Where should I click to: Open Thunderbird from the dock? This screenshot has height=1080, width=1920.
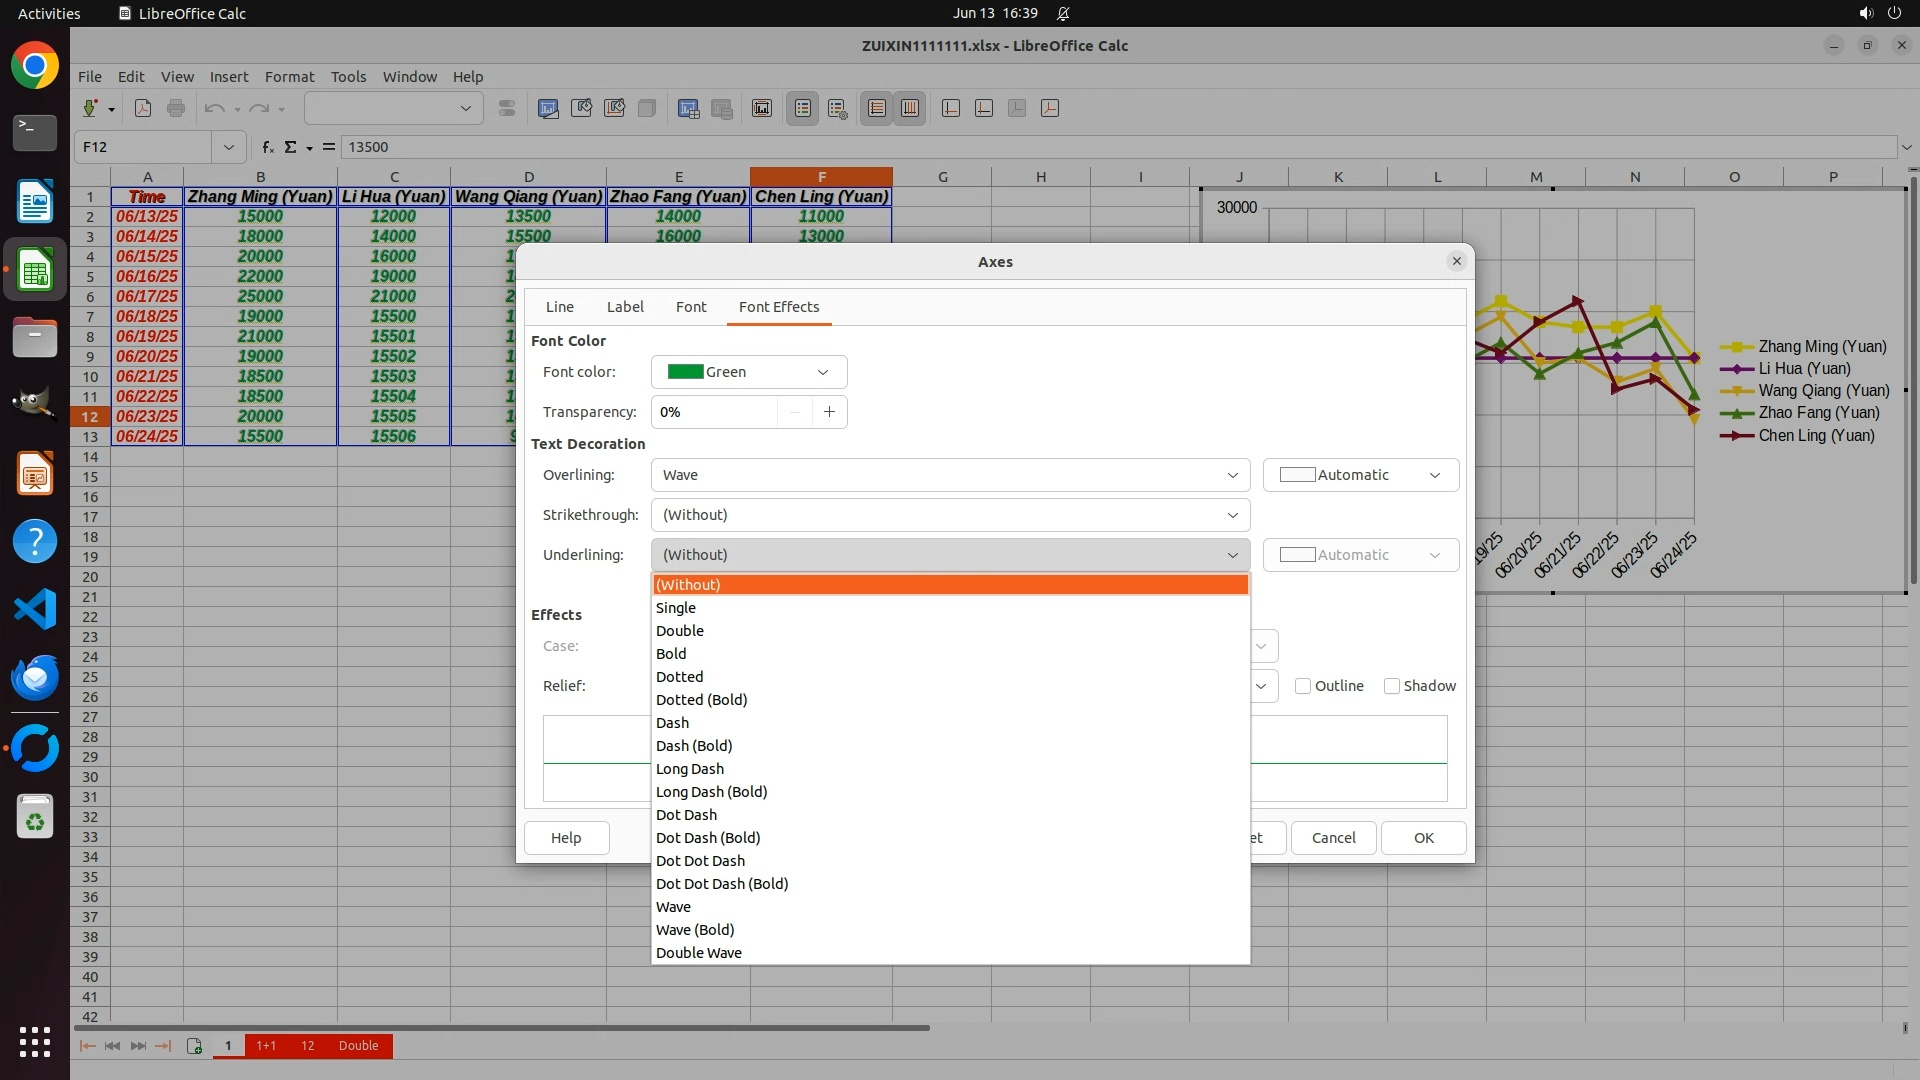pos(35,678)
